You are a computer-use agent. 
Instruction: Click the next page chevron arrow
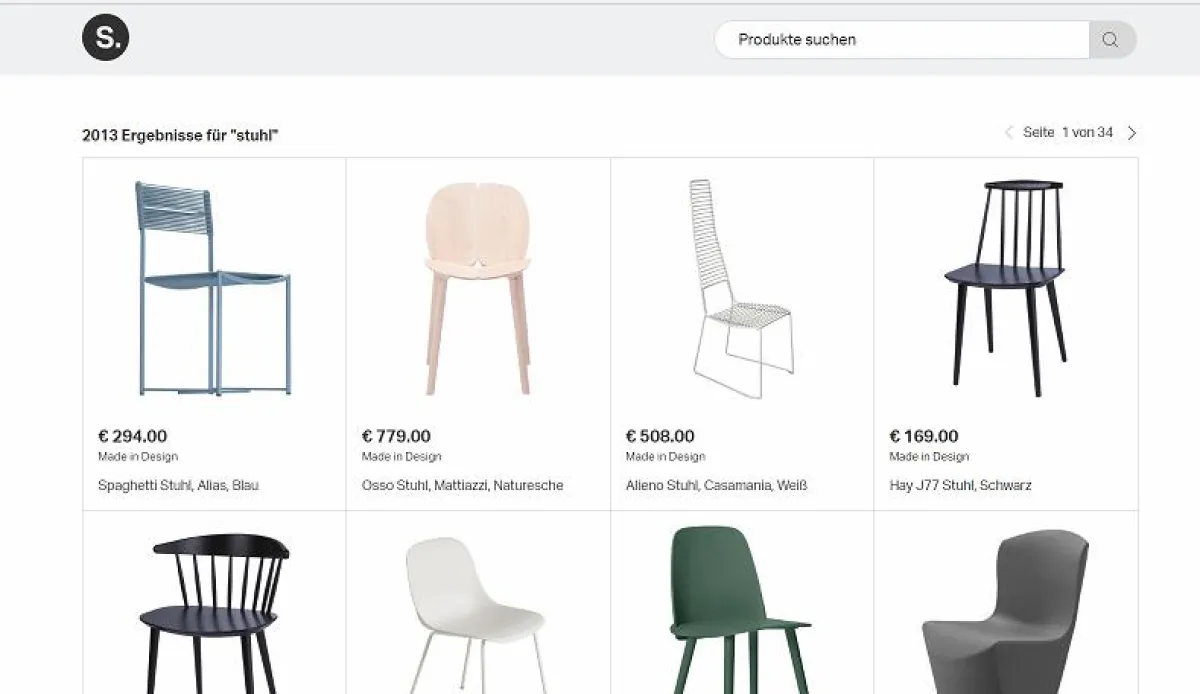1131,131
